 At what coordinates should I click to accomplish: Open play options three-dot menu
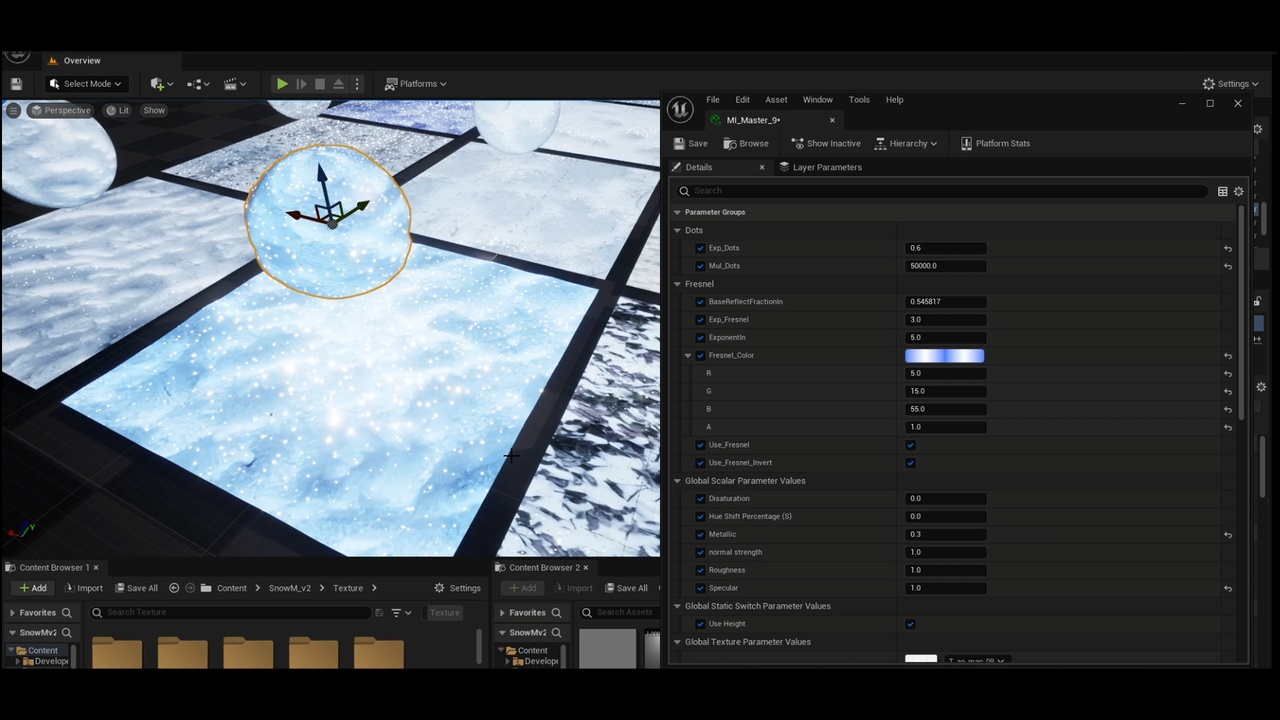click(x=357, y=84)
